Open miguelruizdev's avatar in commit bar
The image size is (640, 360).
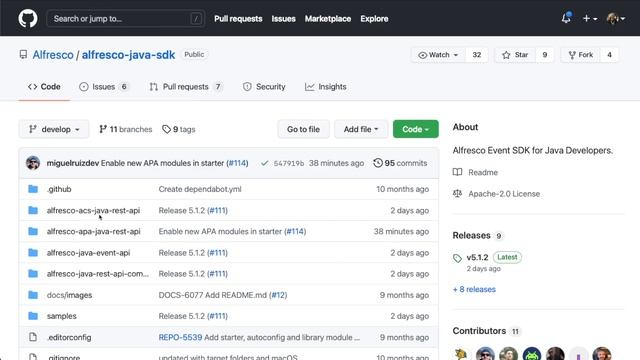click(x=33, y=163)
